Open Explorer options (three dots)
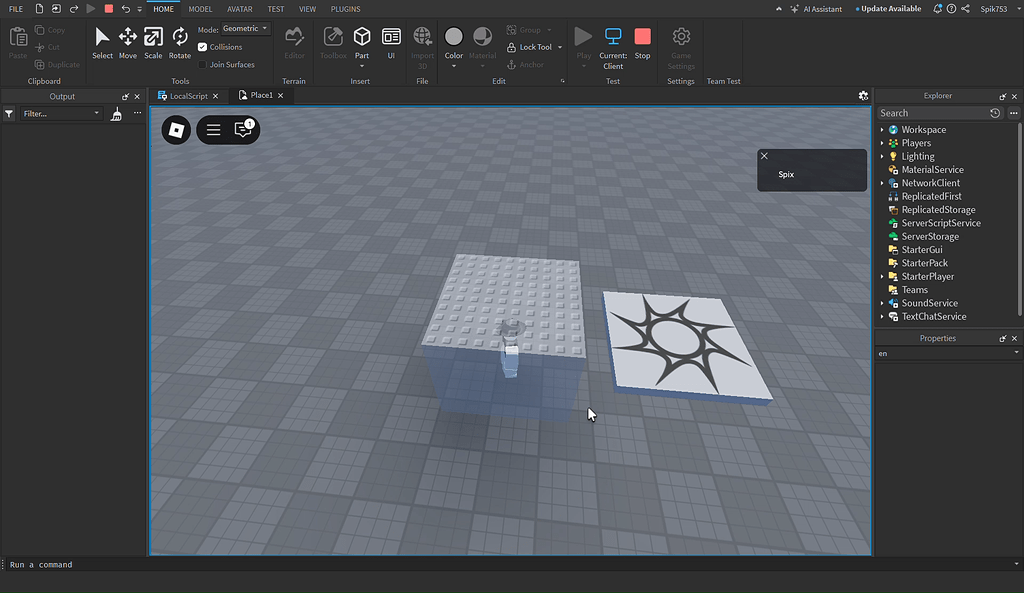The height and width of the screenshot is (593, 1024). point(1014,113)
